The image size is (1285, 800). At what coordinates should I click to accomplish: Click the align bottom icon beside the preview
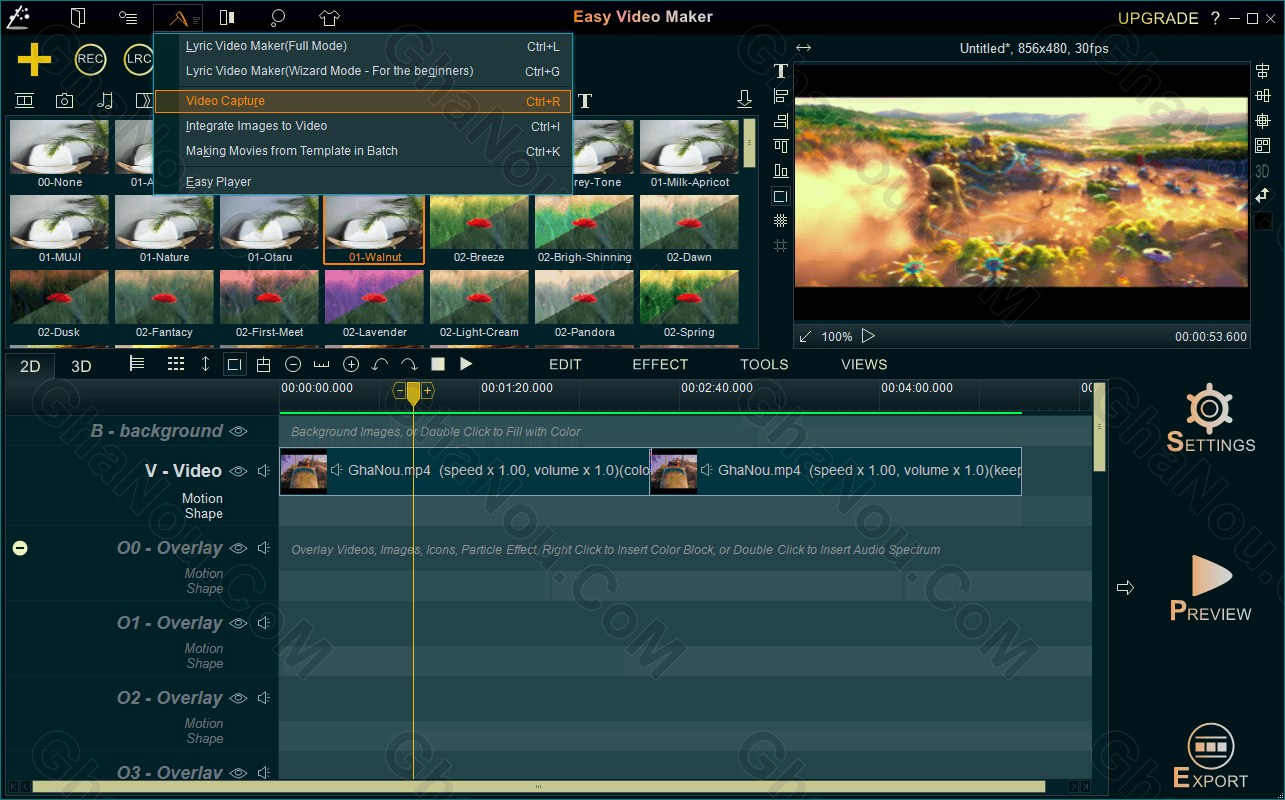pyautogui.click(x=781, y=171)
